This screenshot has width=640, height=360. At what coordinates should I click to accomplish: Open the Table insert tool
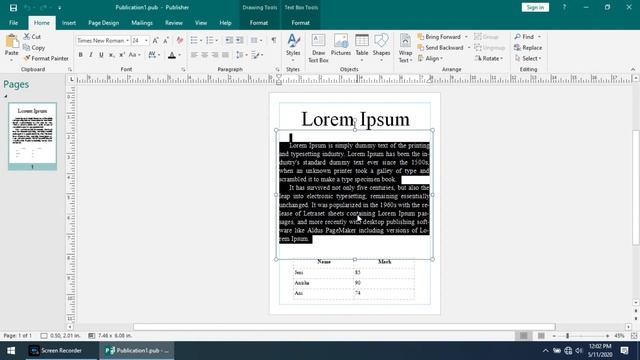point(362,48)
